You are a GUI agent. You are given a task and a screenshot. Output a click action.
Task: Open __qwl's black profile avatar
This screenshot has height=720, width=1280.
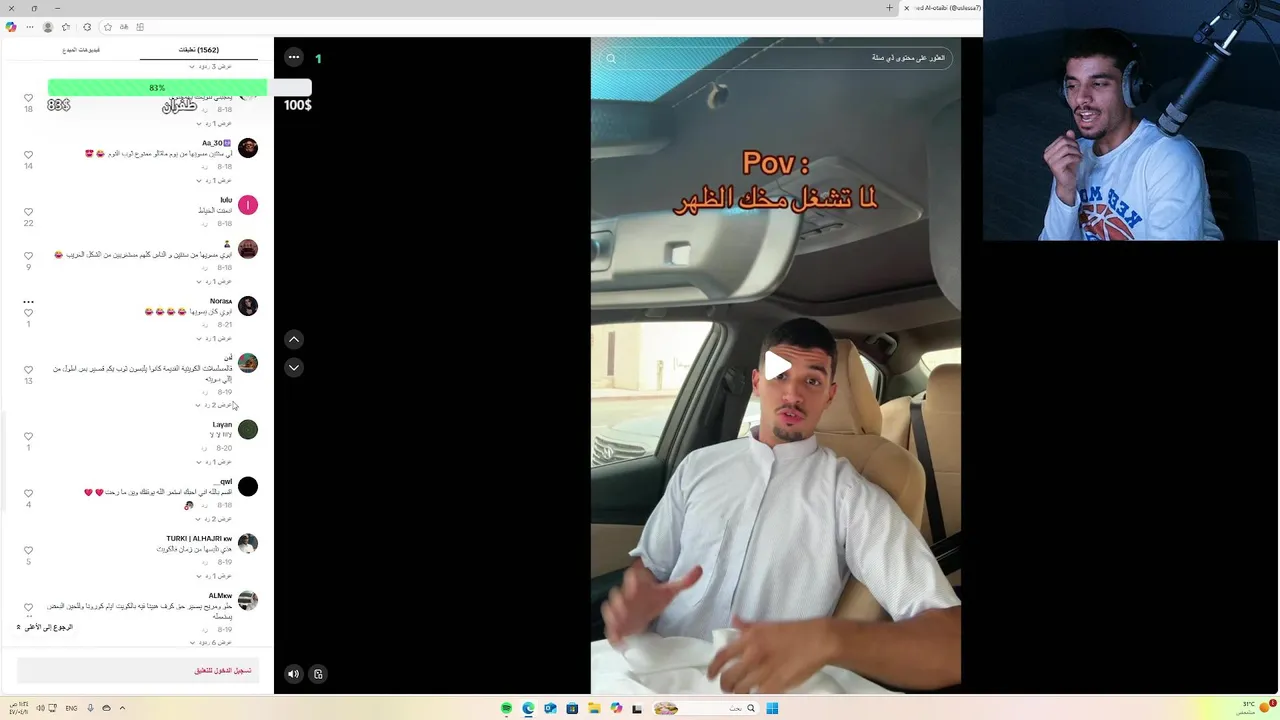coord(248,486)
